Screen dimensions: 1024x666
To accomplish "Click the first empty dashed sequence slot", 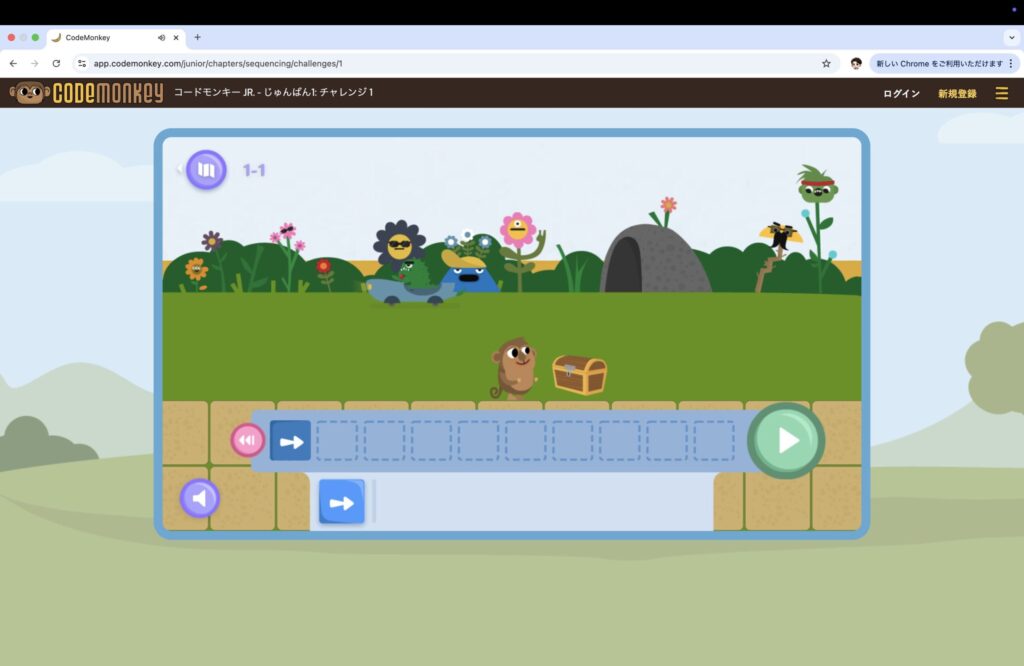I will click(x=337, y=441).
